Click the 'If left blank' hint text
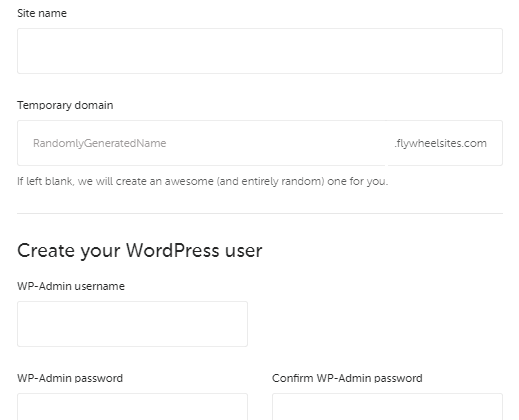The width and height of the screenshot is (519, 420). [x=203, y=181]
